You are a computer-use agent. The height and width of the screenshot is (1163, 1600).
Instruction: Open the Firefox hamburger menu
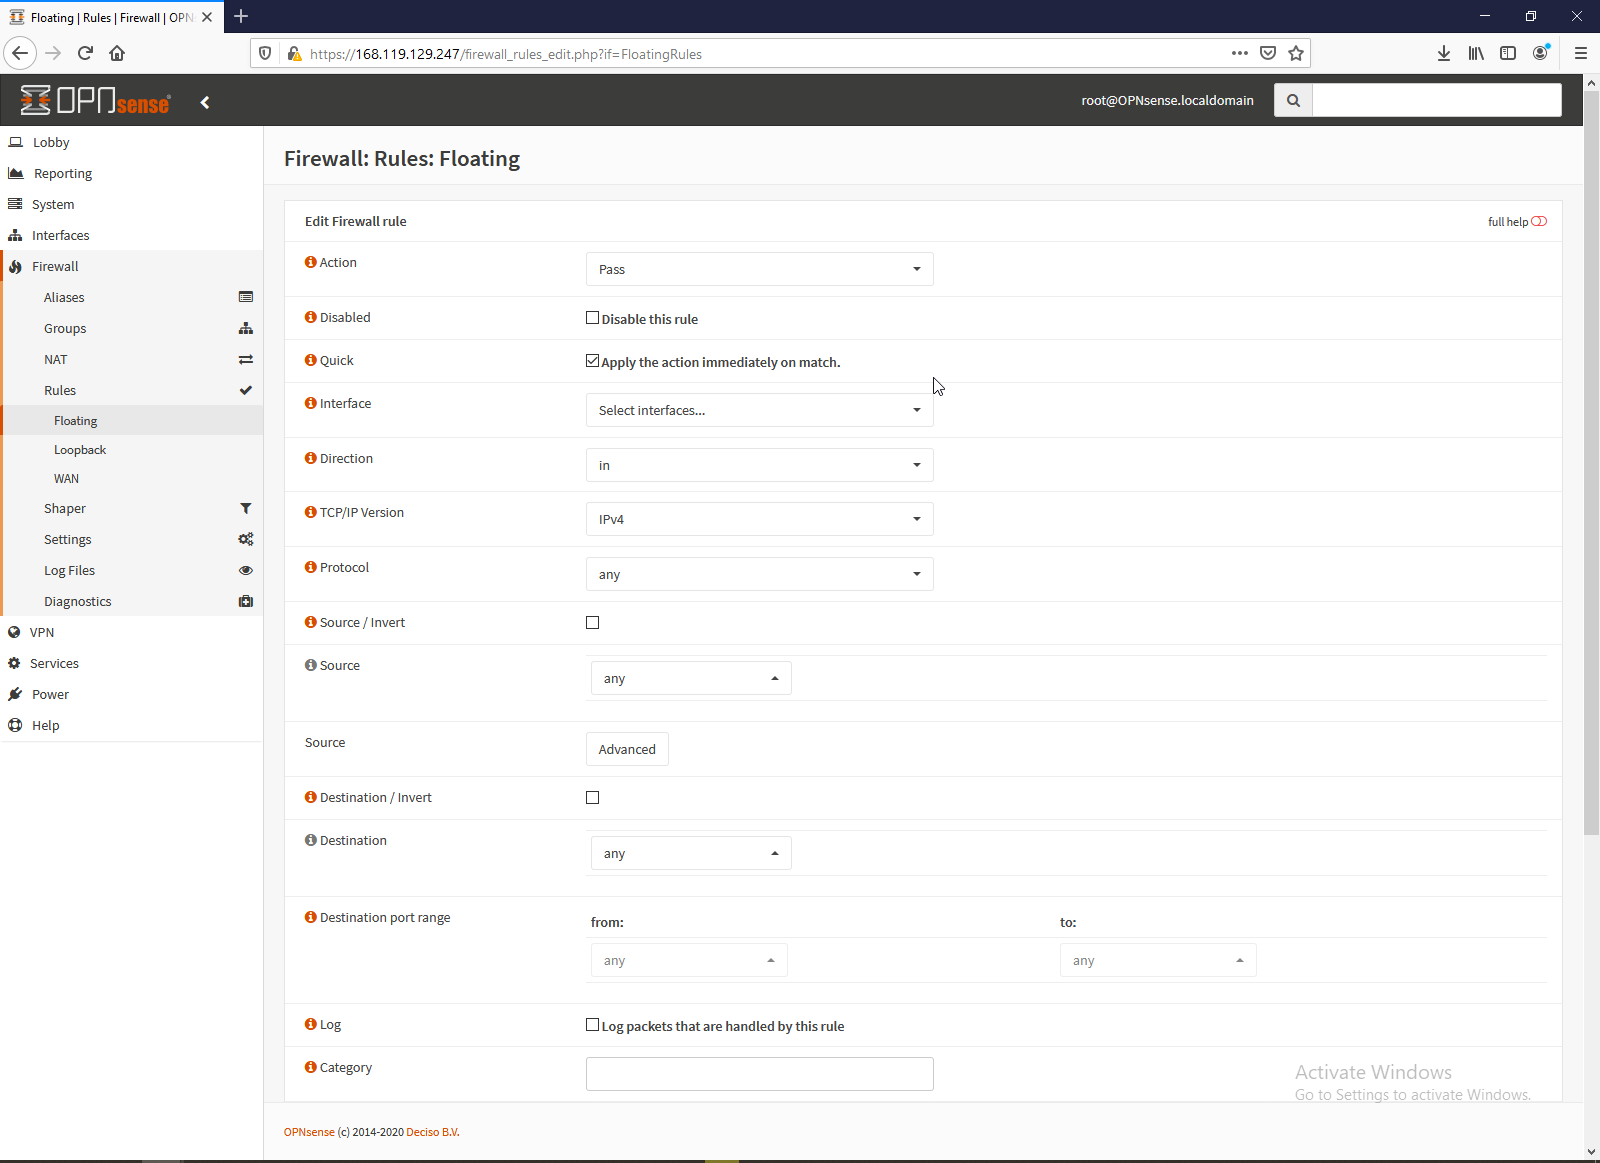point(1581,53)
